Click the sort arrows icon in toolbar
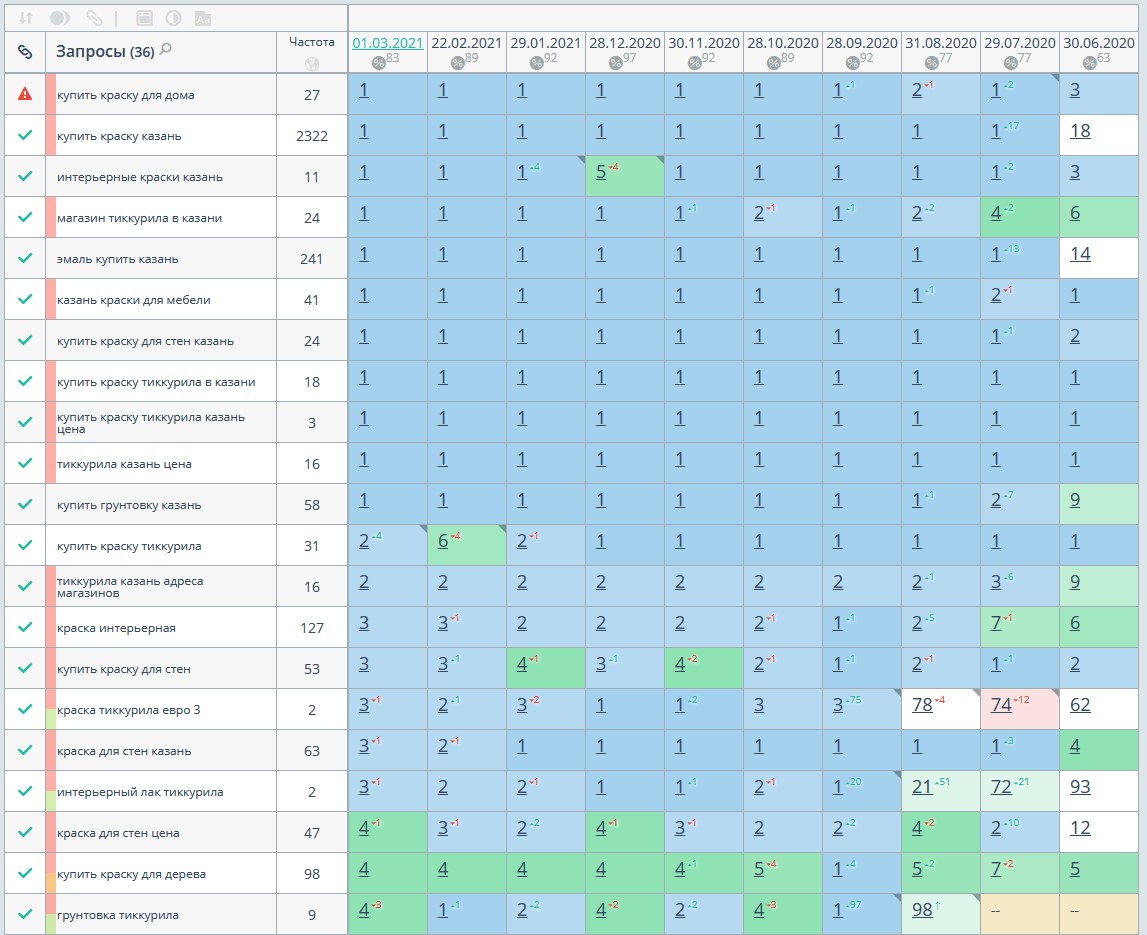1147x935 pixels. click(x=26, y=18)
